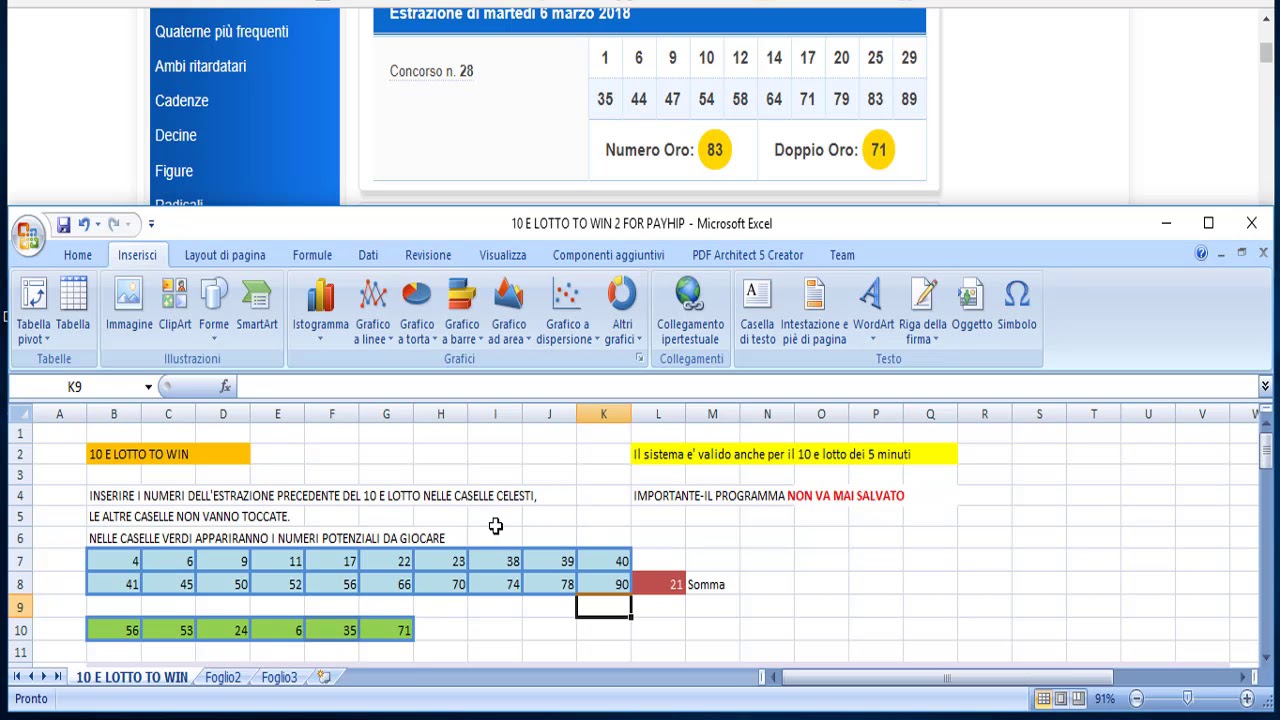Open the Layout di pagina tab
Screen dimensions: 1280x720
point(225,255)
